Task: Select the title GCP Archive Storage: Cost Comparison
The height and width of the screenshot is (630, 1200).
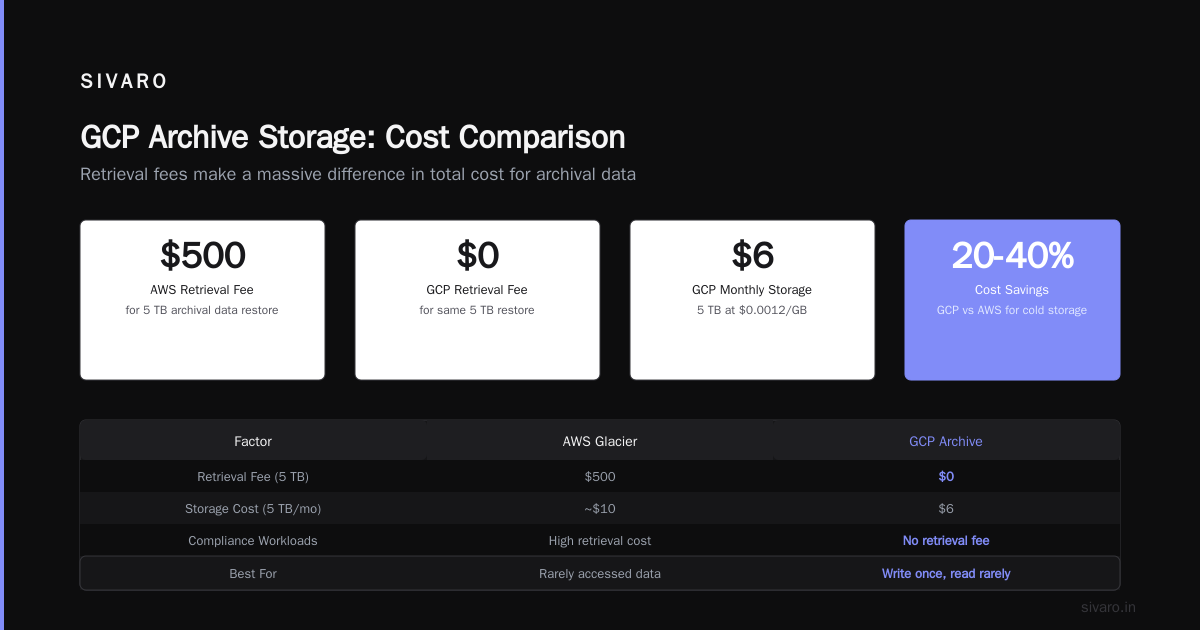Action: [x=353, y=138]
